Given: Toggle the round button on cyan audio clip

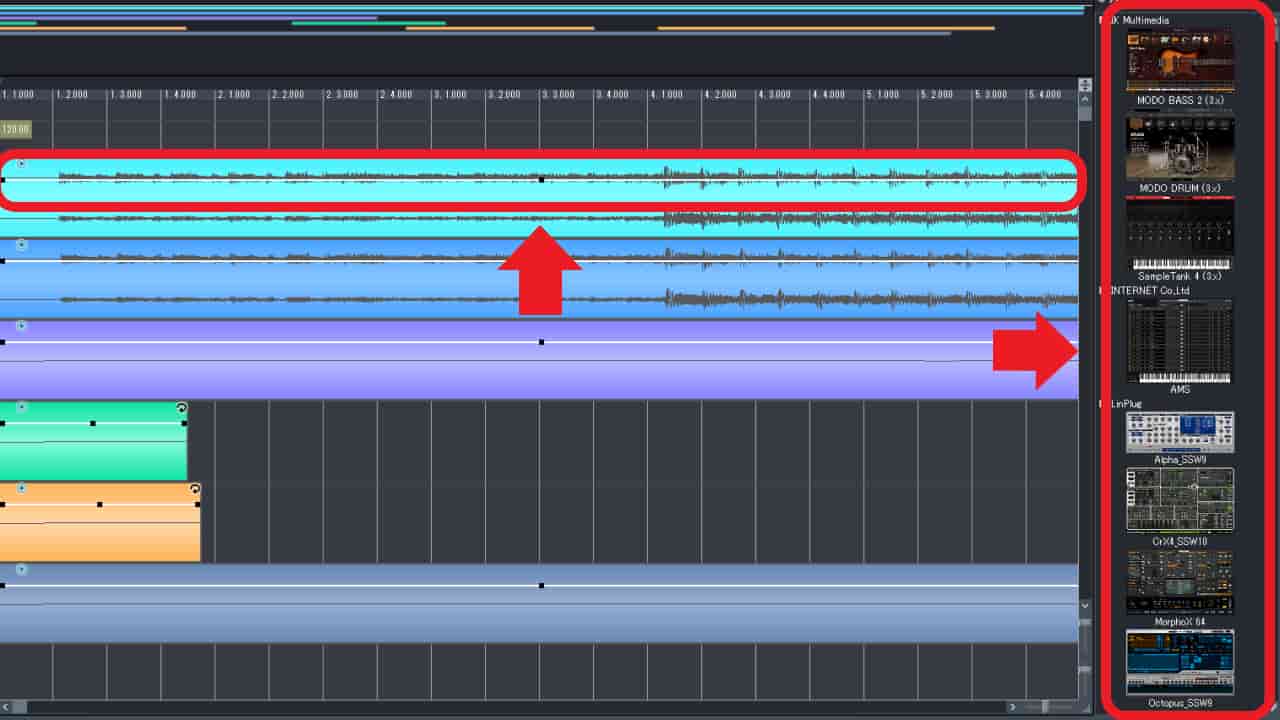Looking at the screenshot, I should (21, 164).
